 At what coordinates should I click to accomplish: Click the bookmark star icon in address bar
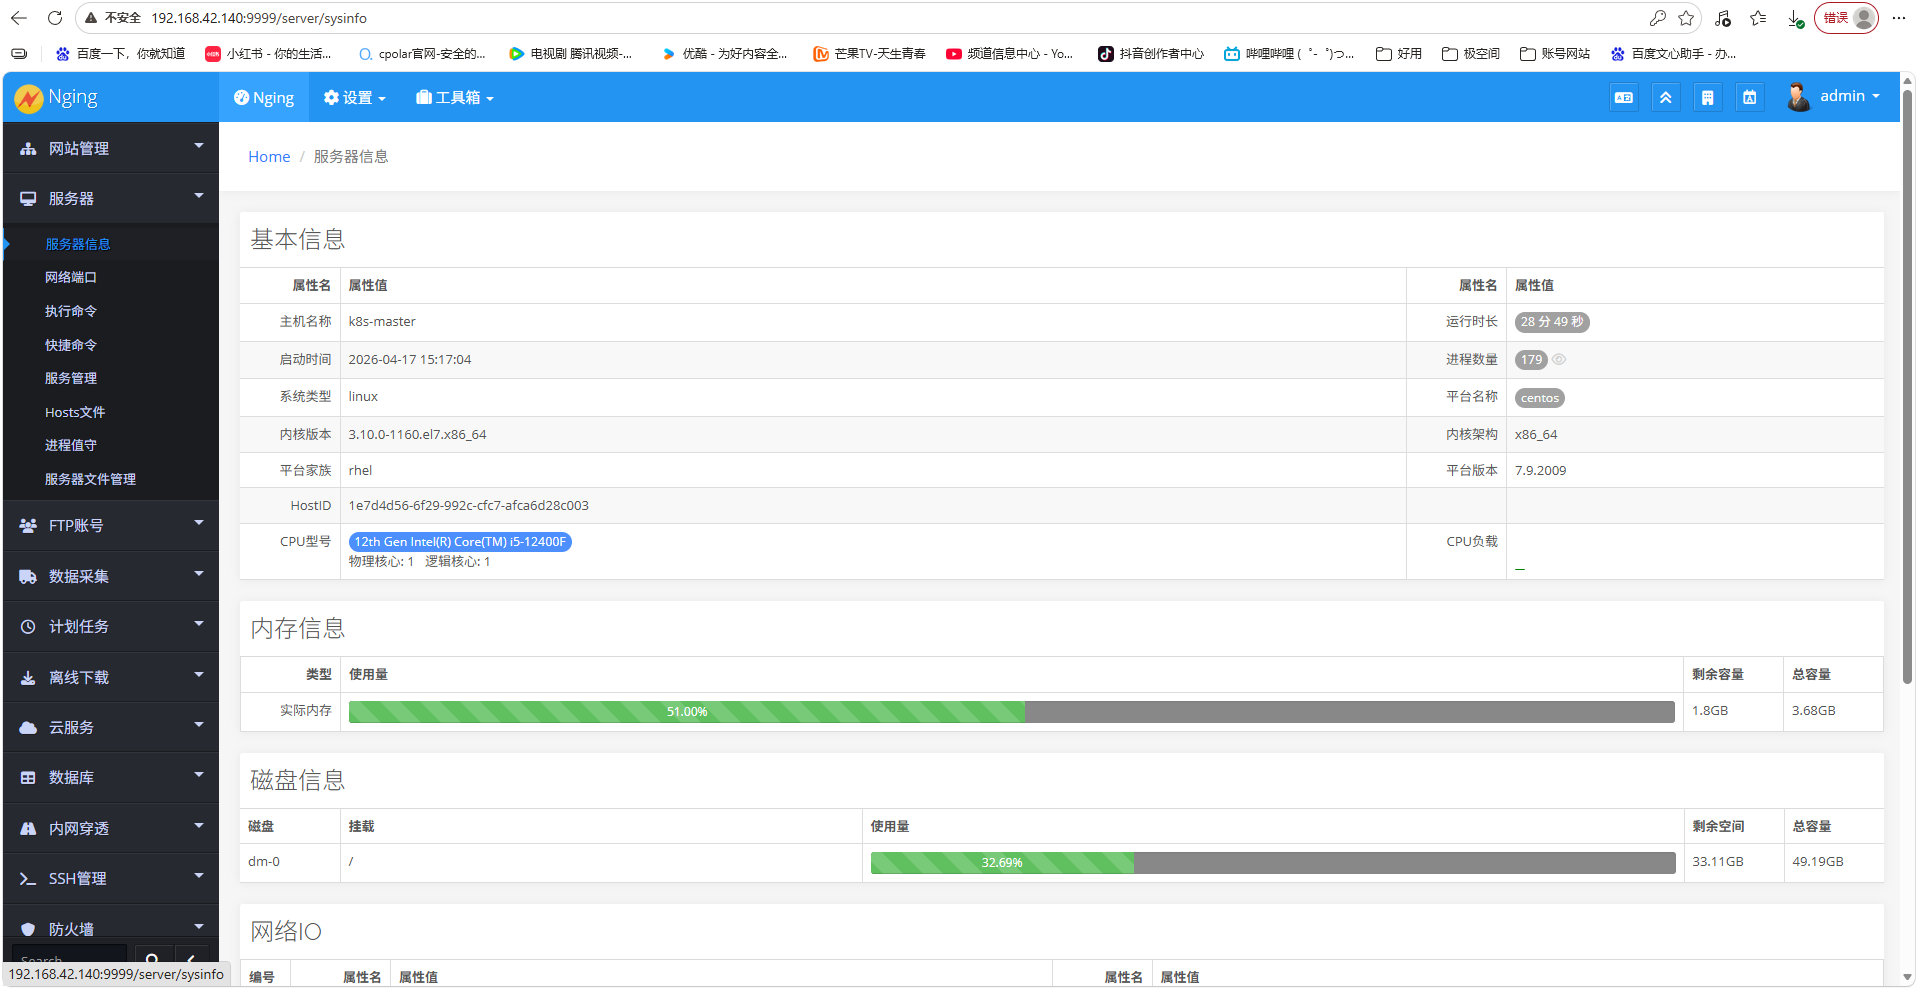[x=1686, y=18]
